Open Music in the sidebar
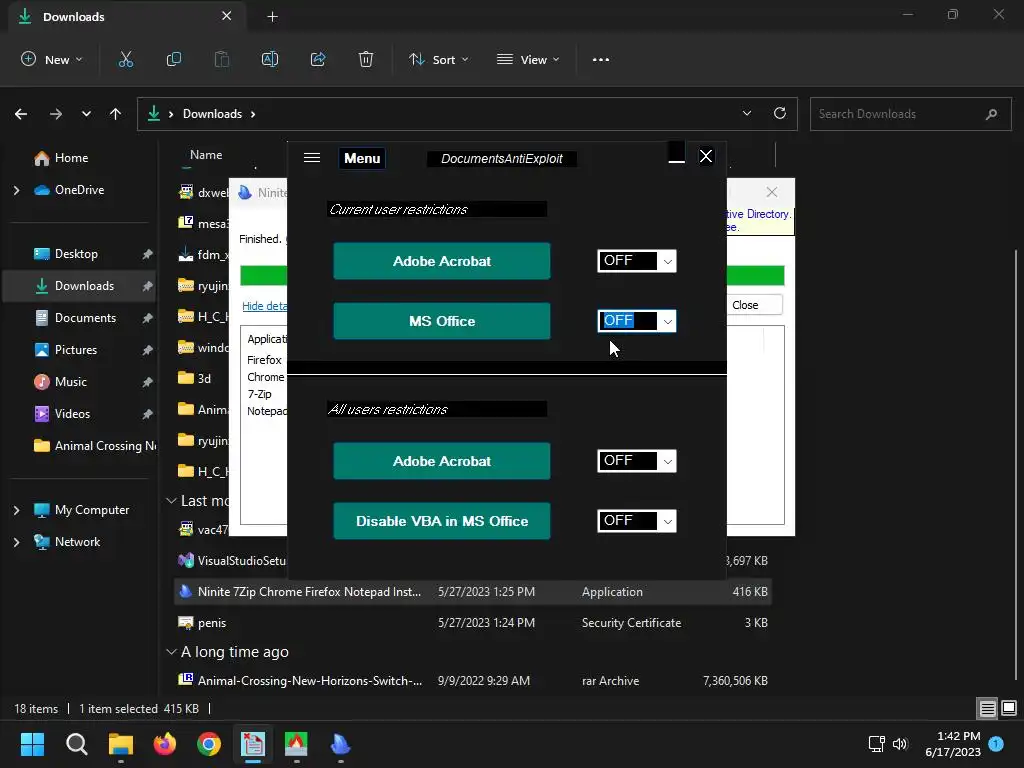The image size is (1024, 768). pos(71,381)
